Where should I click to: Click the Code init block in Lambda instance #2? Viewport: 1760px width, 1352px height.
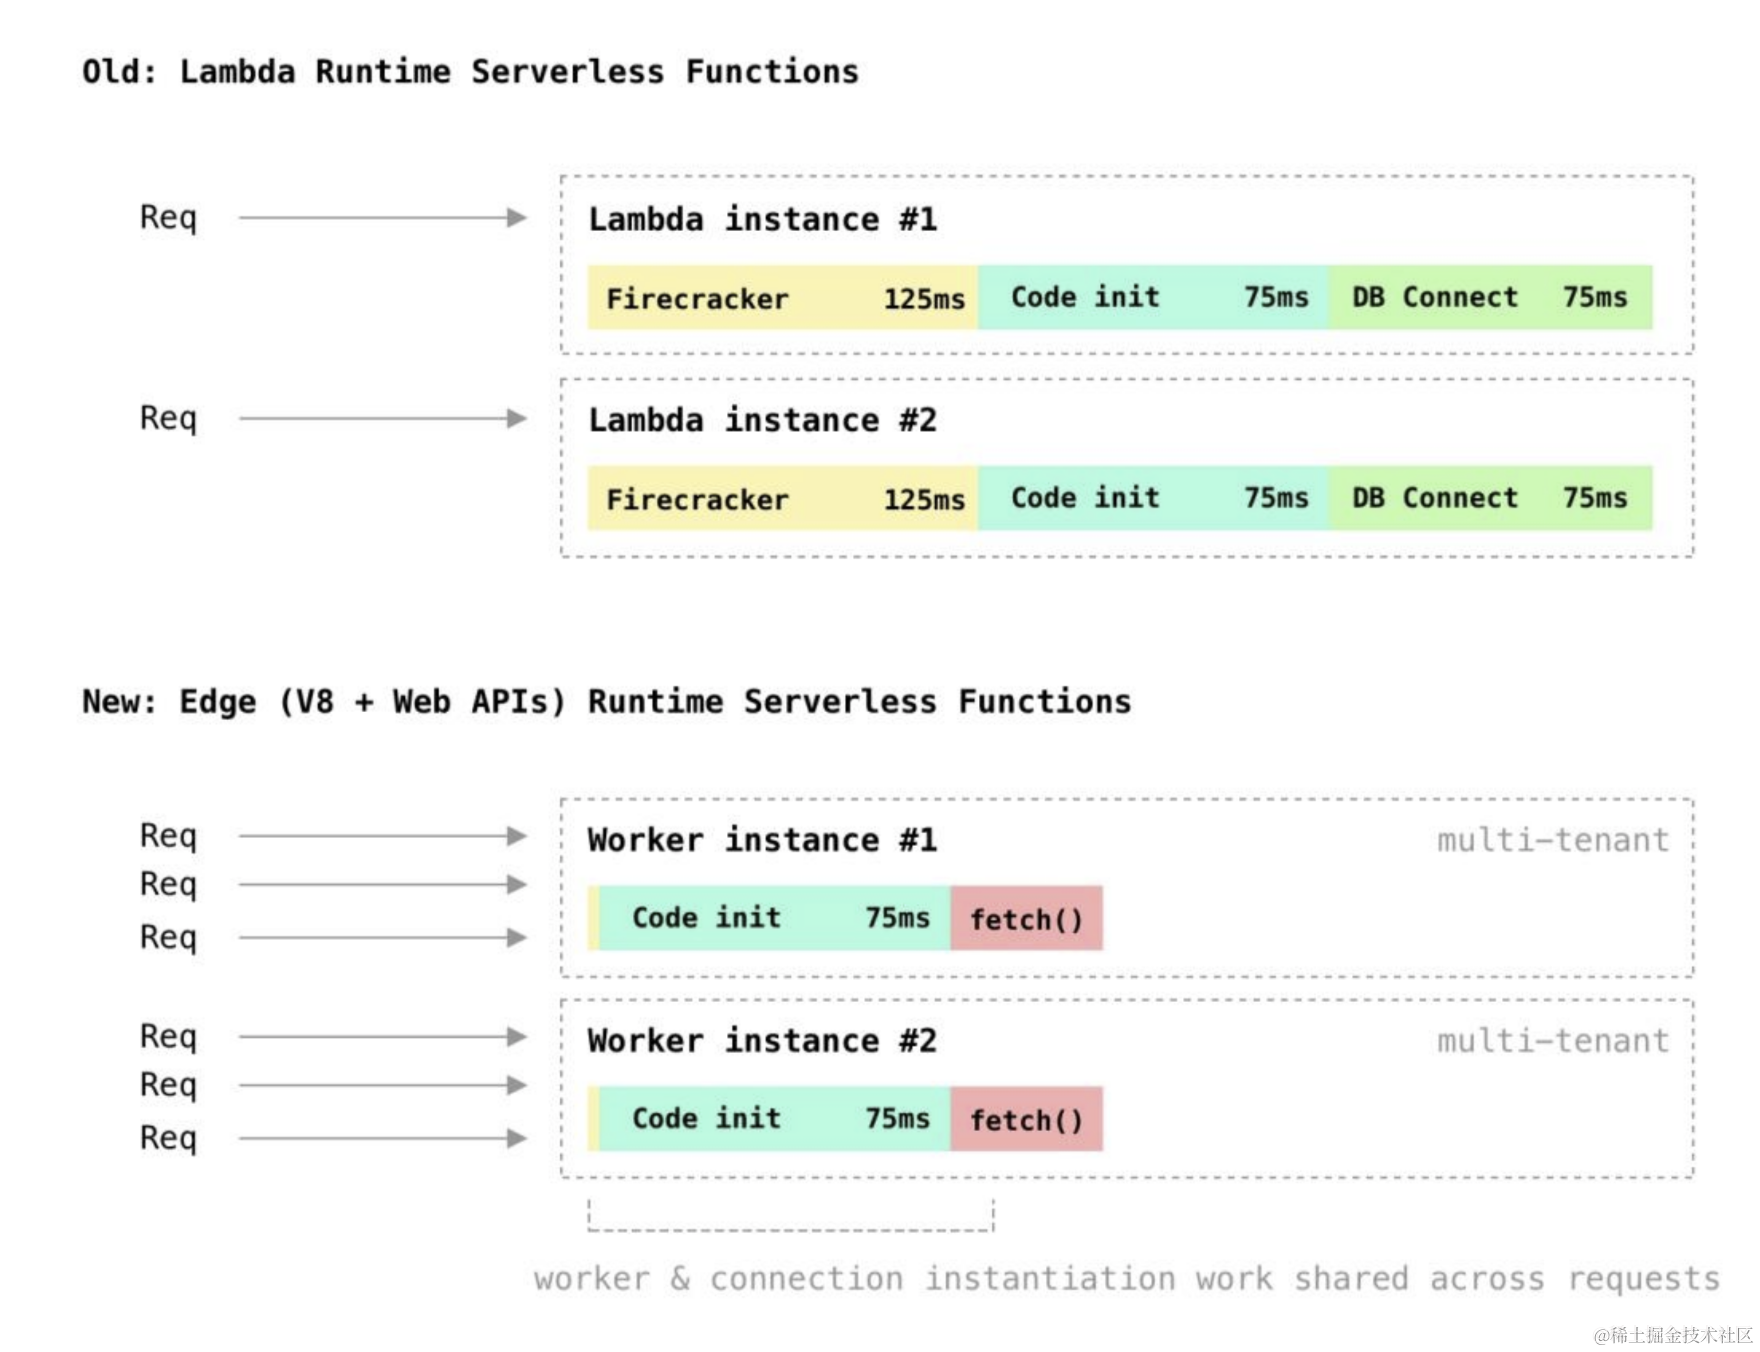(x=1153, y=499)
